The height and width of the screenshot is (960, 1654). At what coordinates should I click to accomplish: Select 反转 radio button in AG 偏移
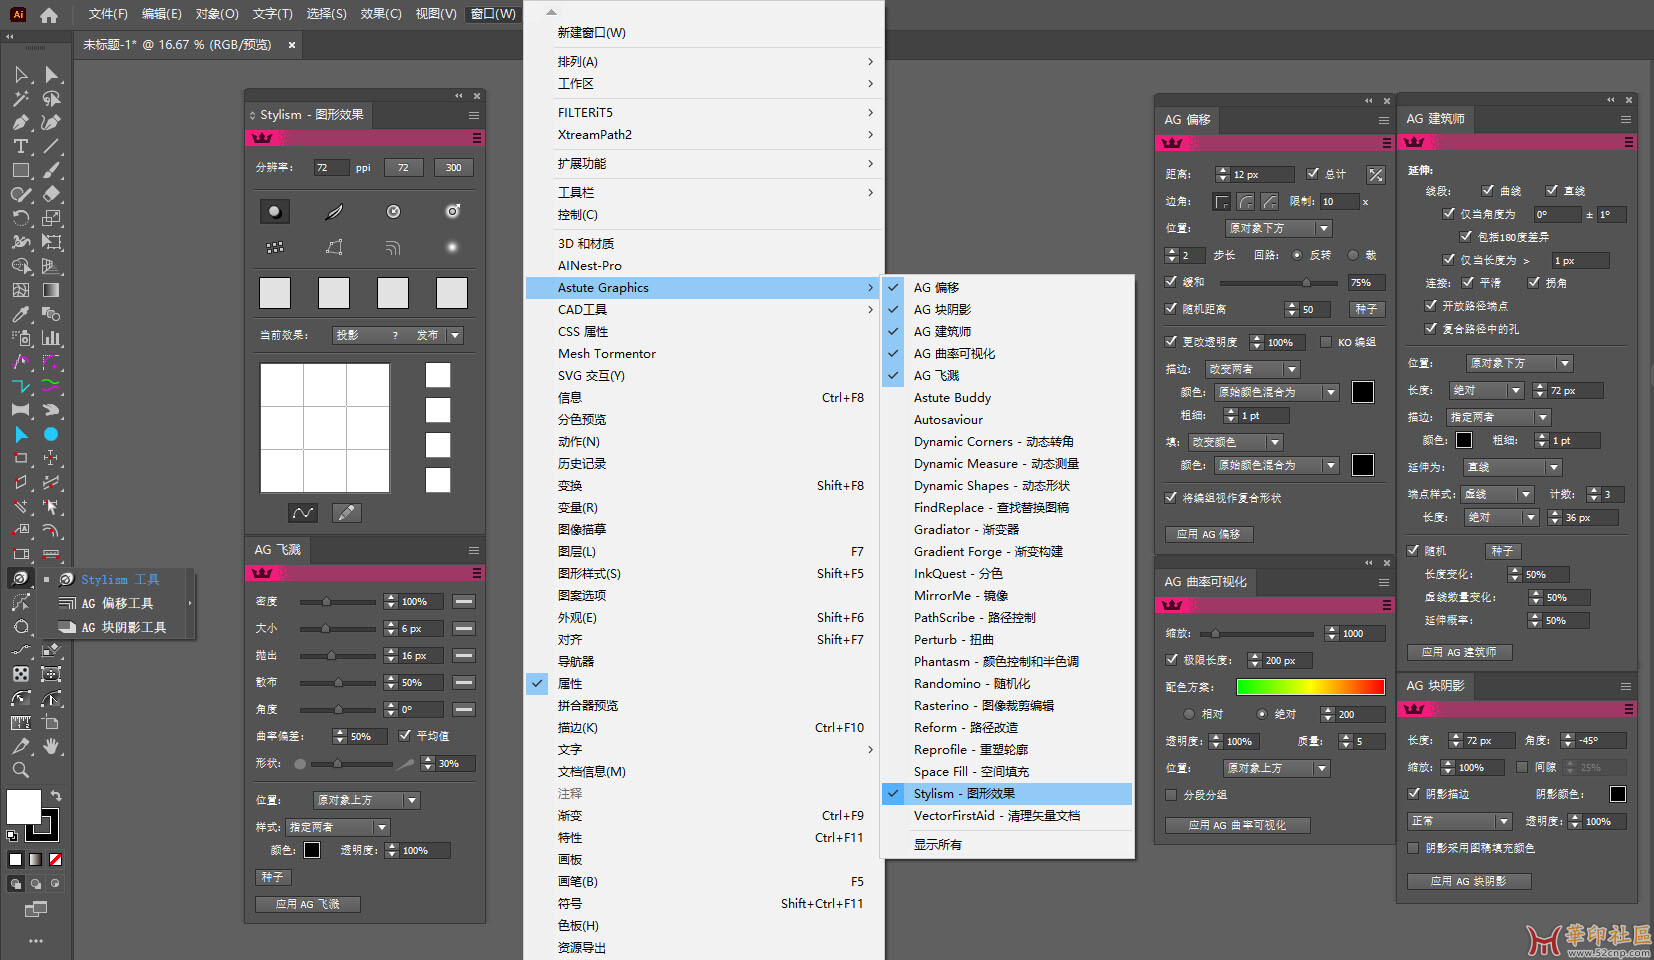[x=1297, y=255]
